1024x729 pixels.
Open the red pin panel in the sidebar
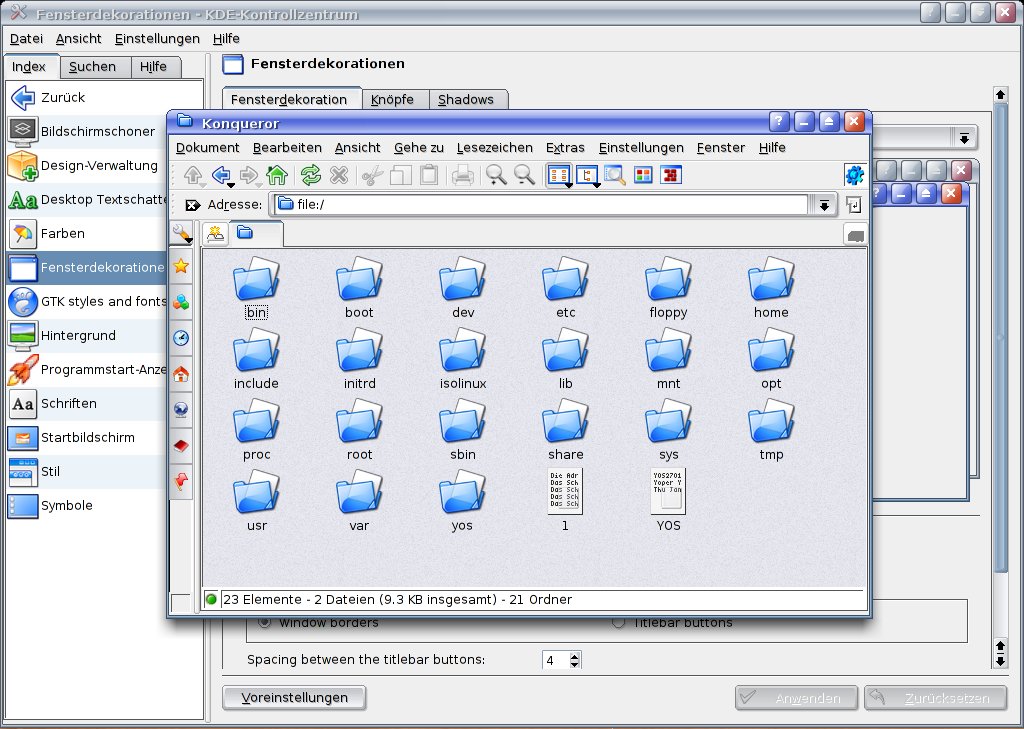tap(181, 481)
